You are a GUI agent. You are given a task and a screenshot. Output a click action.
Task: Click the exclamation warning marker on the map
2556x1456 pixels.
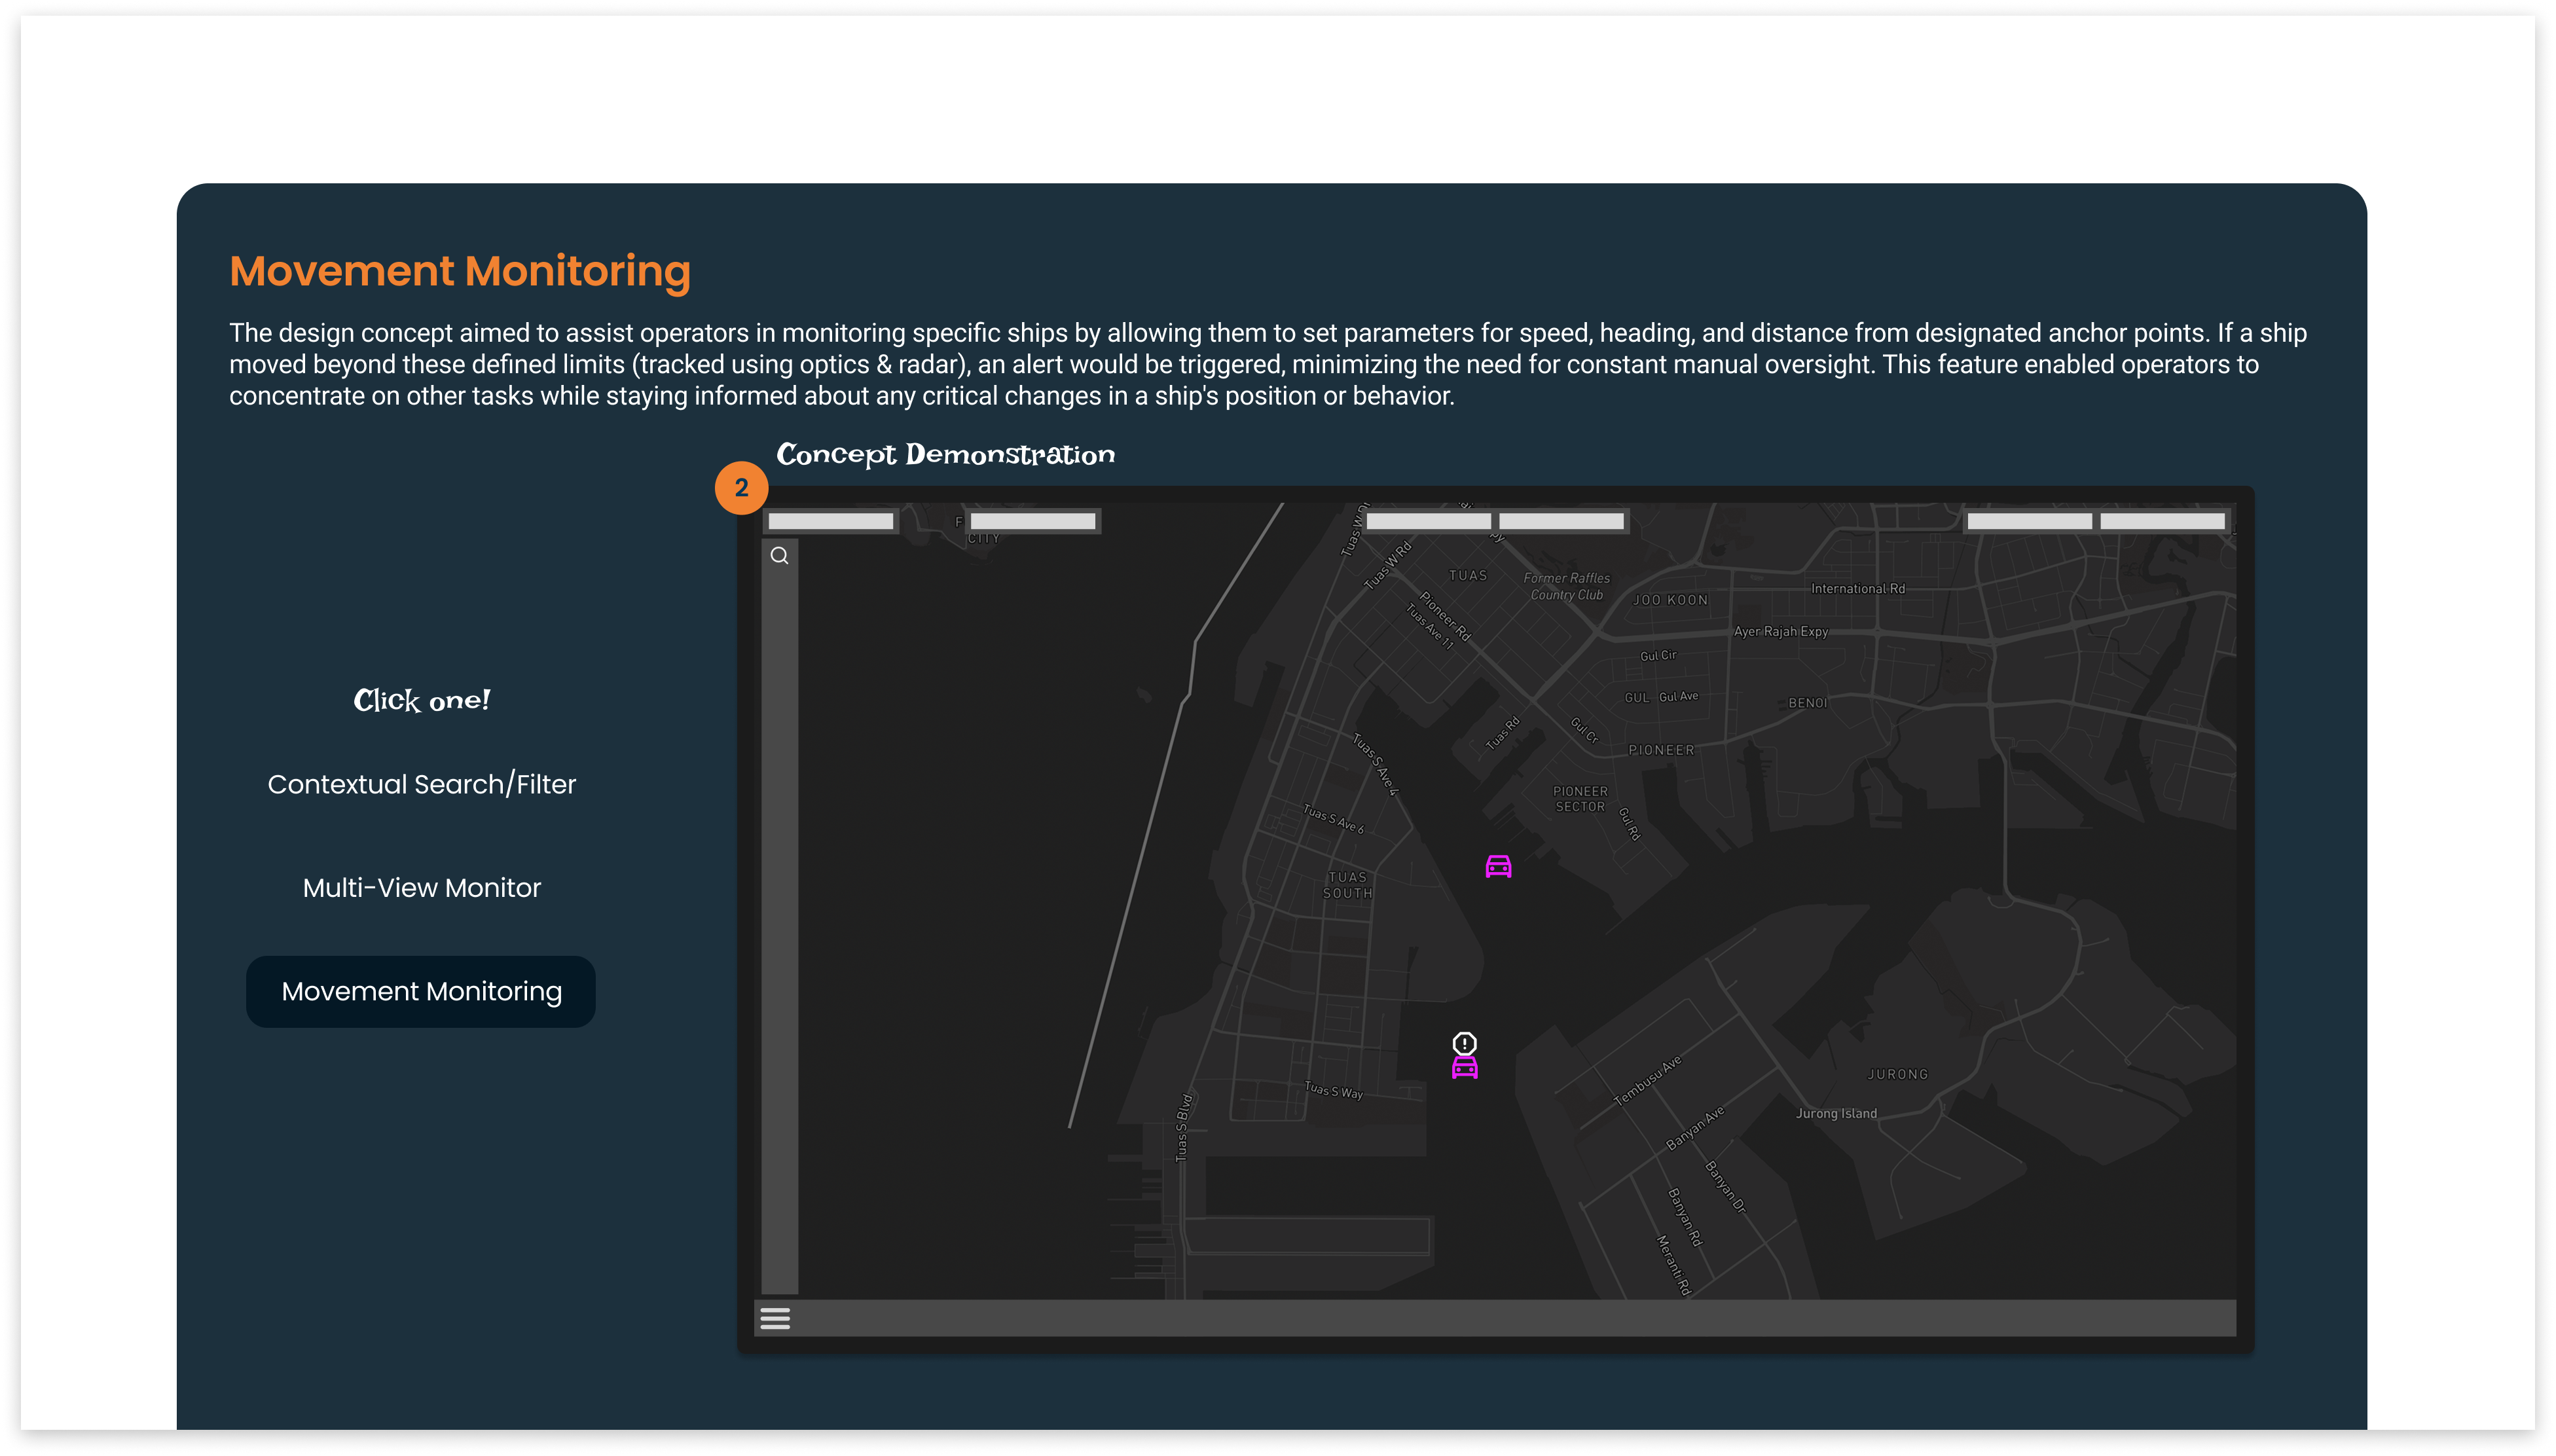pyautogui.click(x=1464, y=1041)
